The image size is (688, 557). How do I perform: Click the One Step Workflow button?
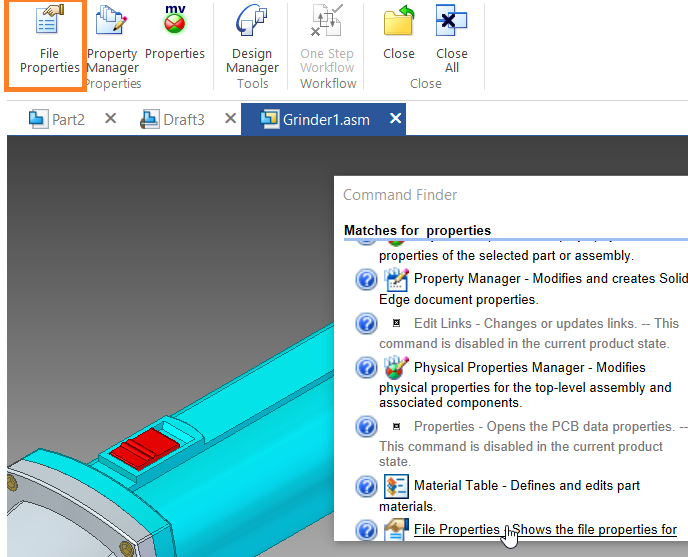click(327, 43)
